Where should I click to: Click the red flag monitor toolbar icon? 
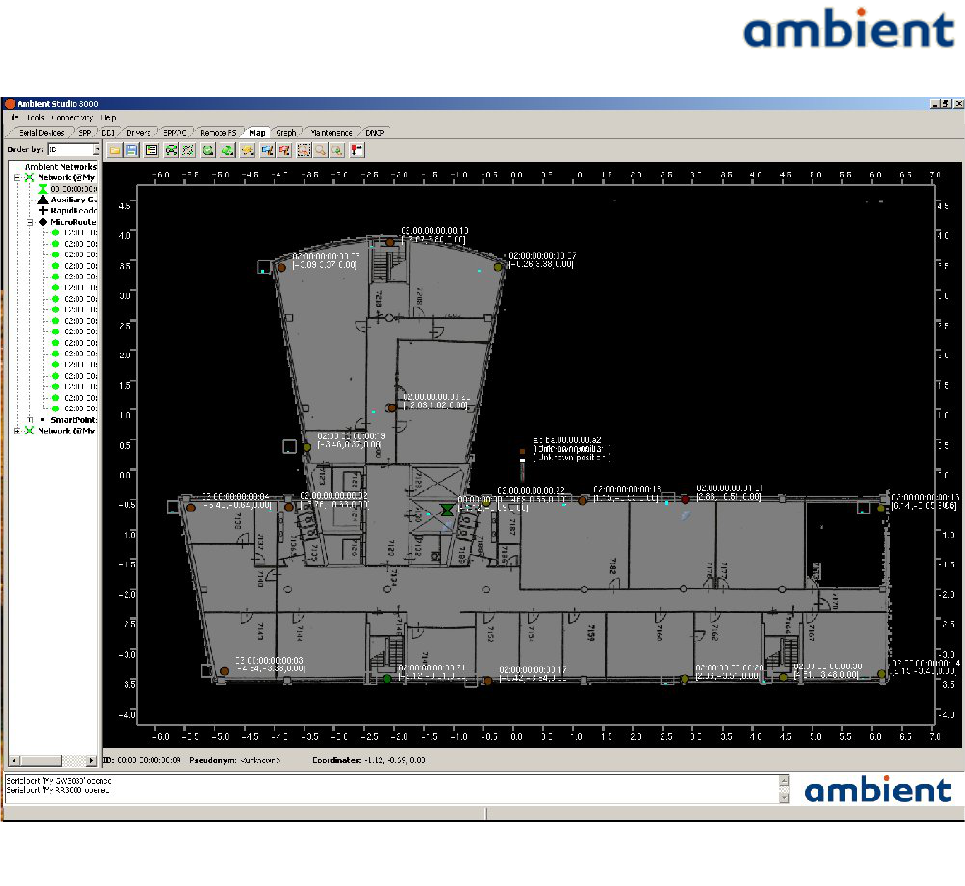click(284, 150)
